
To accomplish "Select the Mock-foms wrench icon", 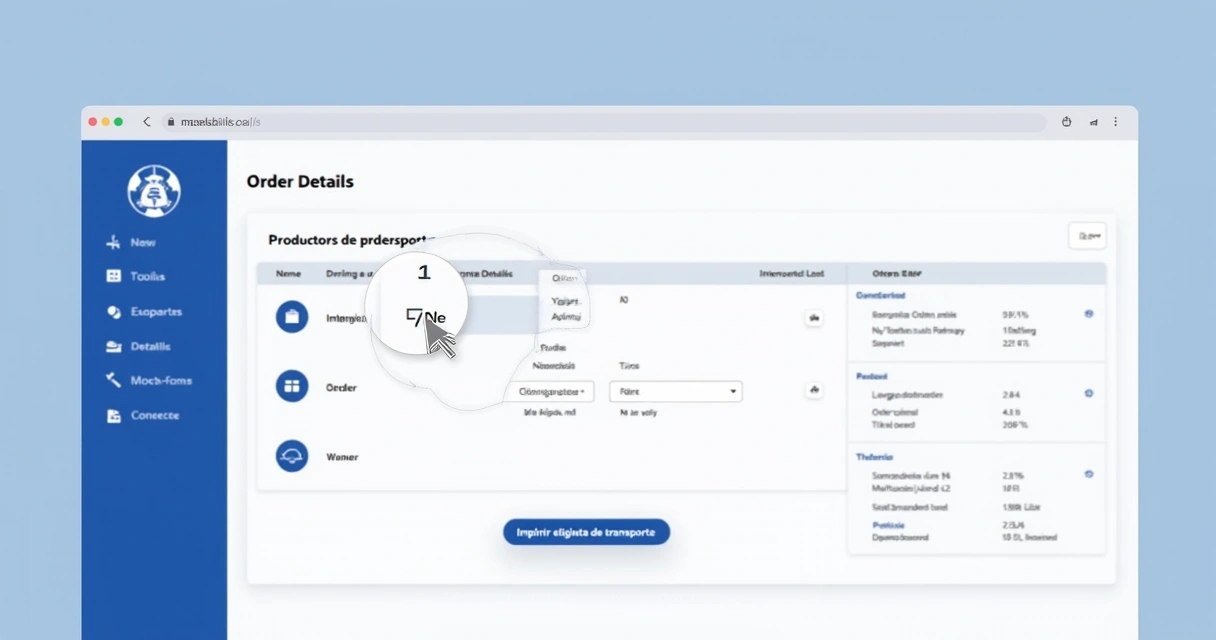I will pyautogui.click(x=113, y=380).
